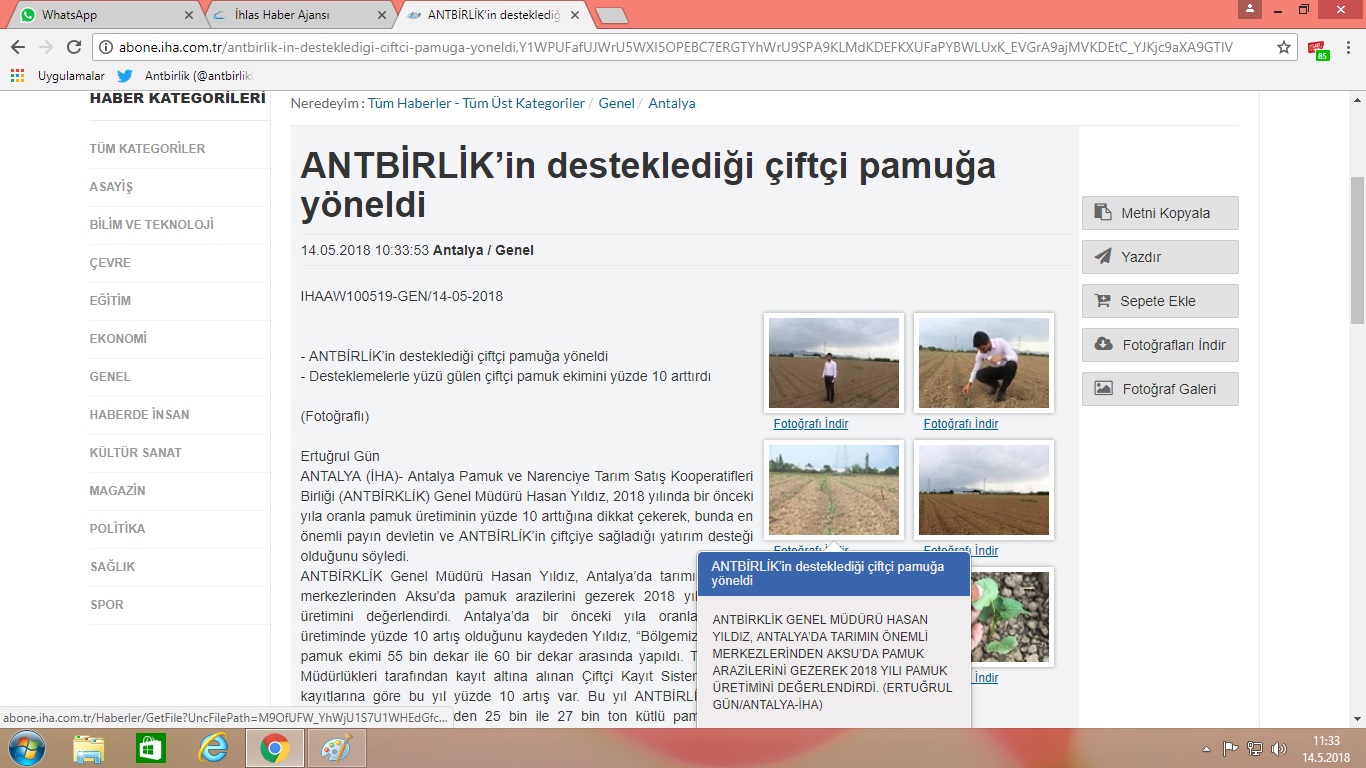
Task: Open the Paint taskbar icon
Action: tap(337, 748)
